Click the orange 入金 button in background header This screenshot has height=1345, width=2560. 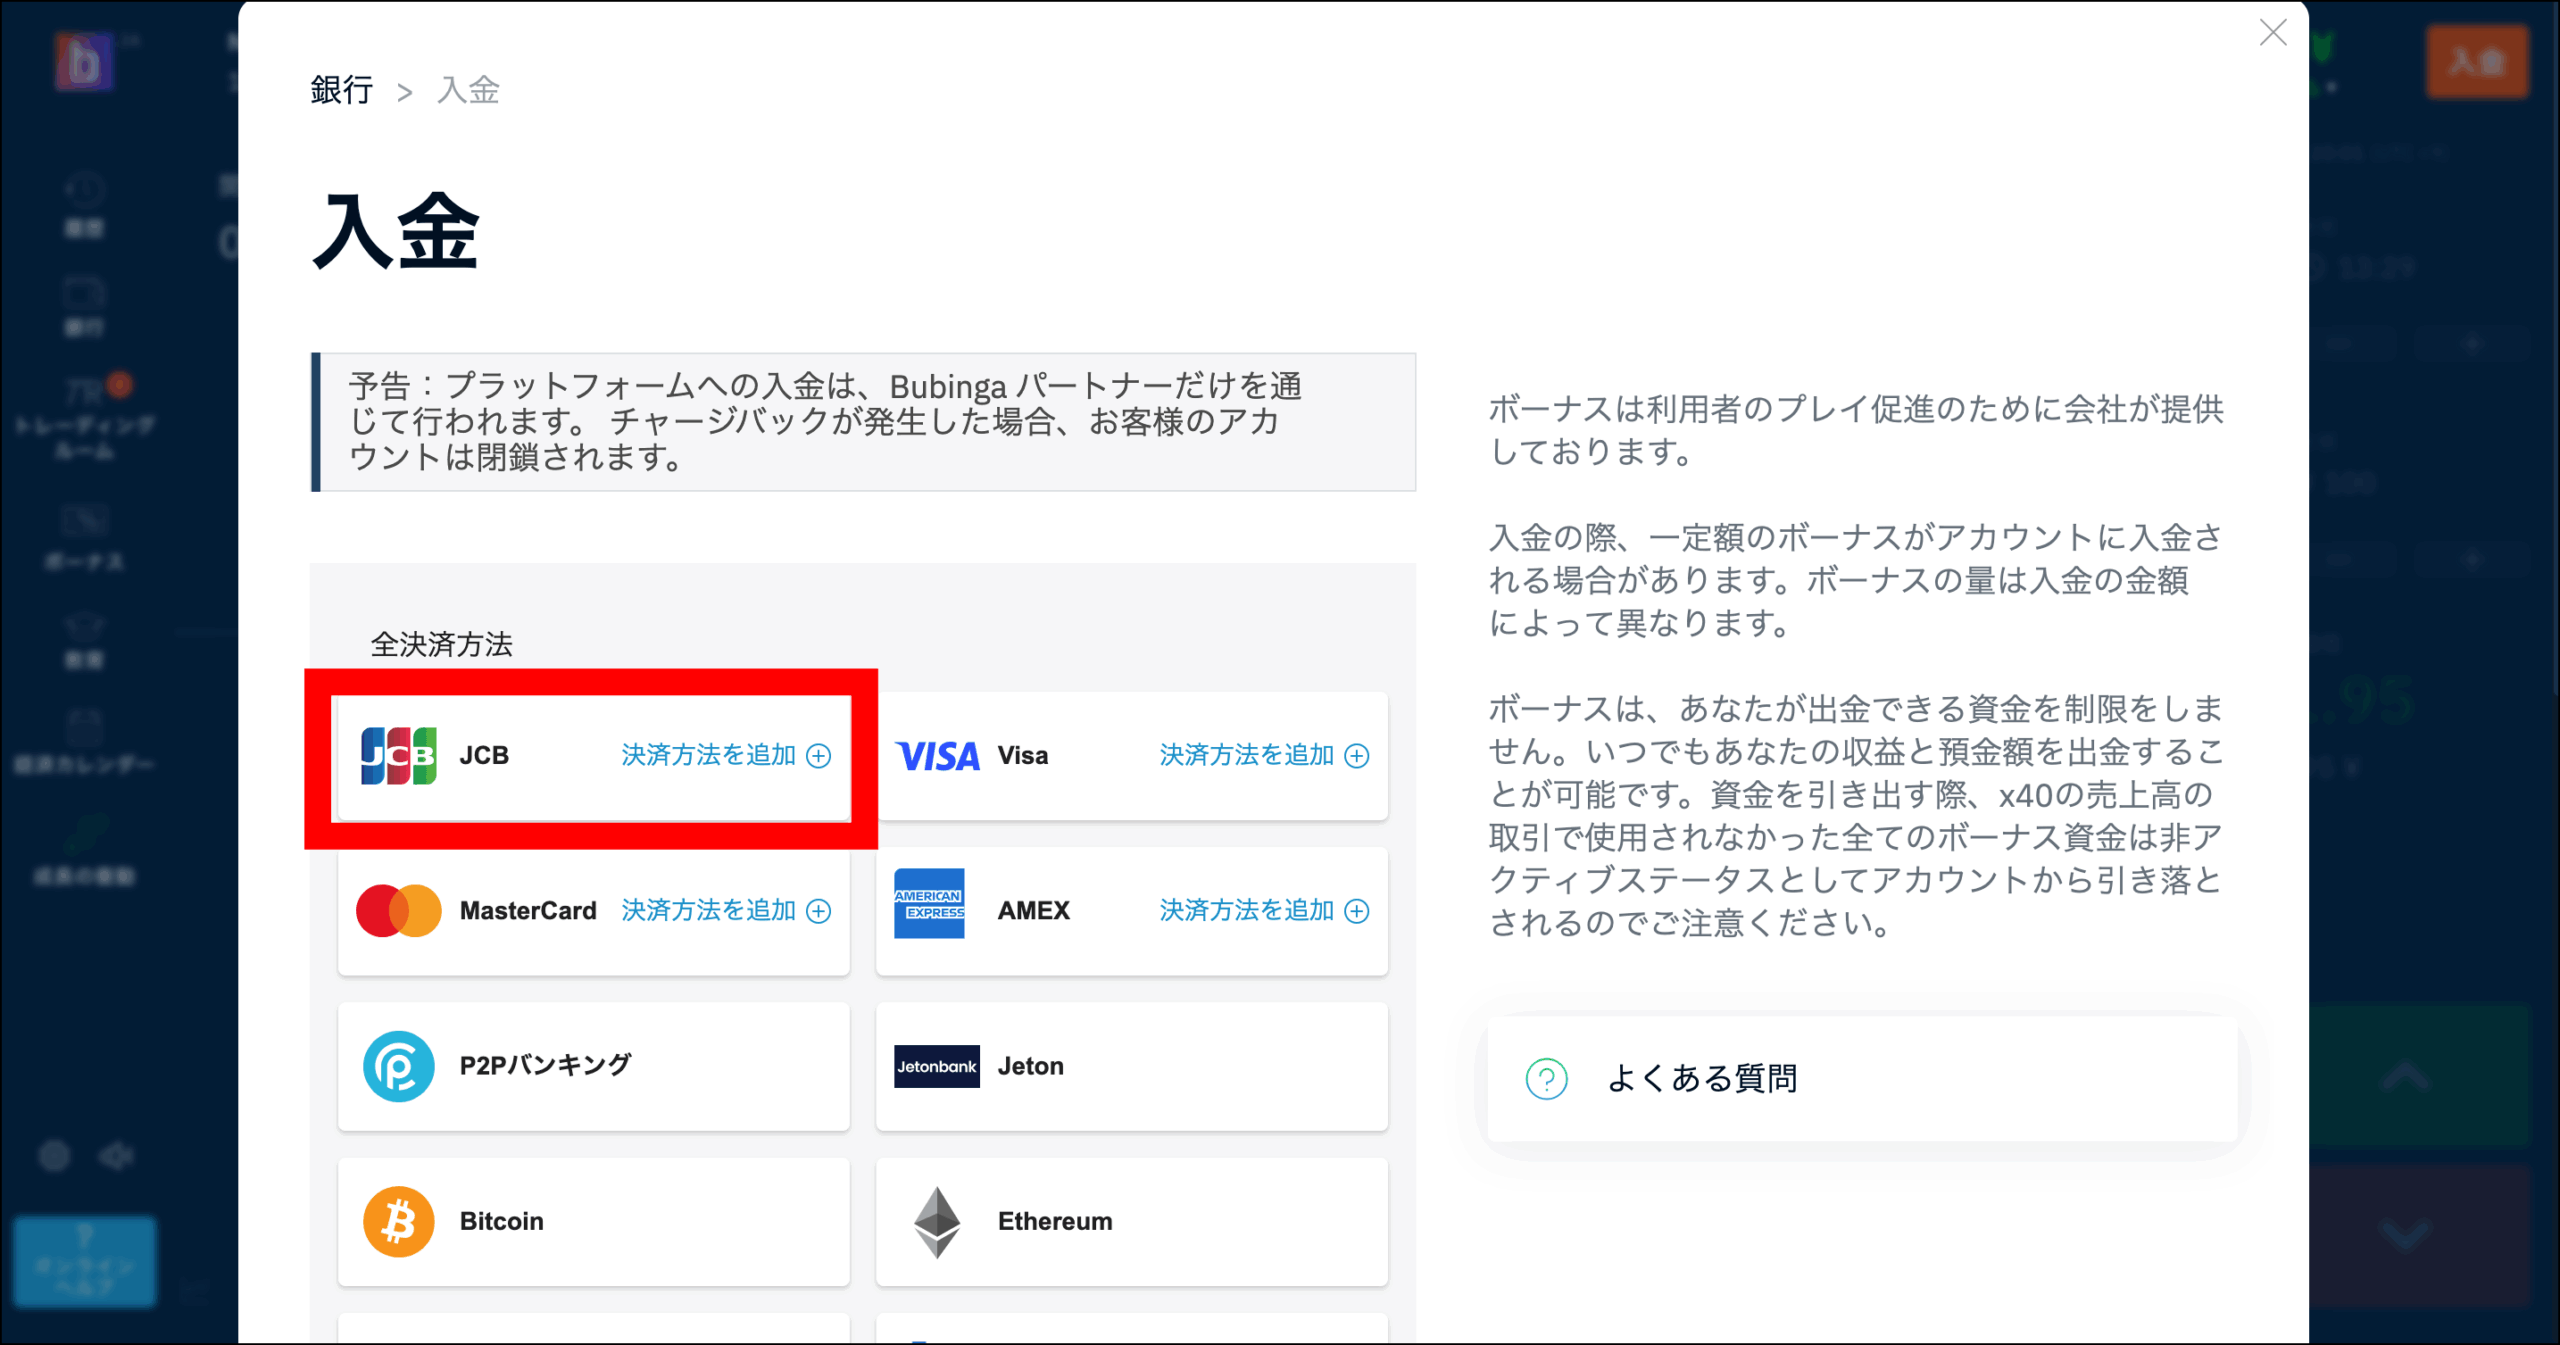pos(2477,62)
